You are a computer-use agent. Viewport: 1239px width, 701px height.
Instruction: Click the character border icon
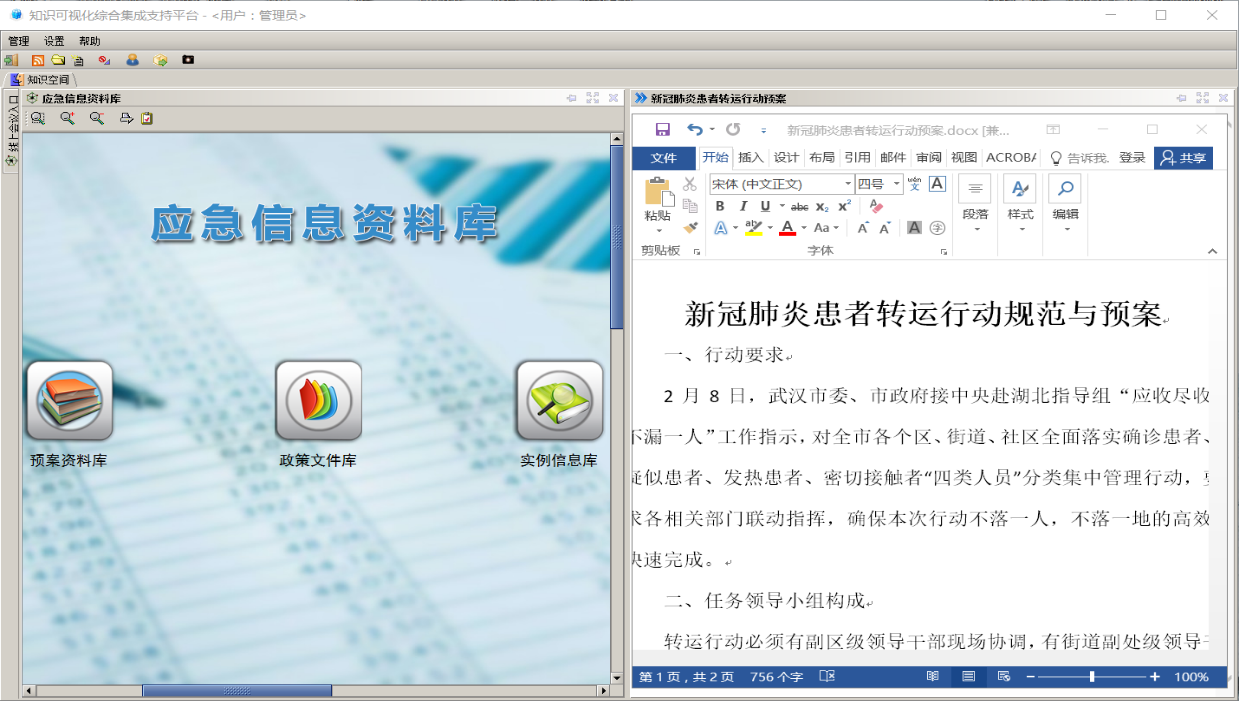click(x=937, y=184)
